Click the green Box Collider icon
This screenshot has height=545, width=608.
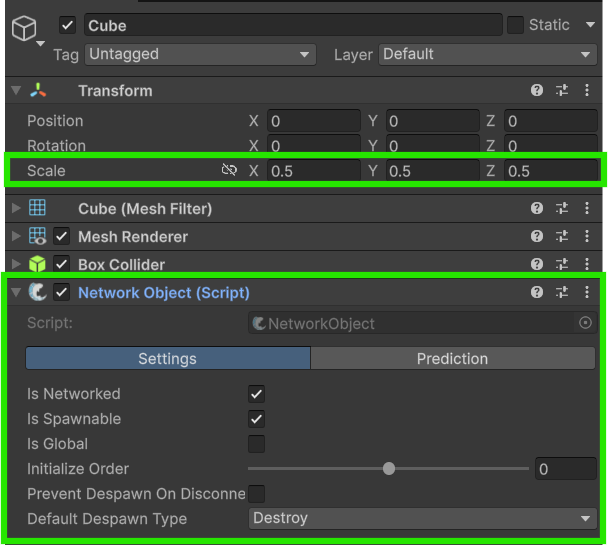(37, 264)
